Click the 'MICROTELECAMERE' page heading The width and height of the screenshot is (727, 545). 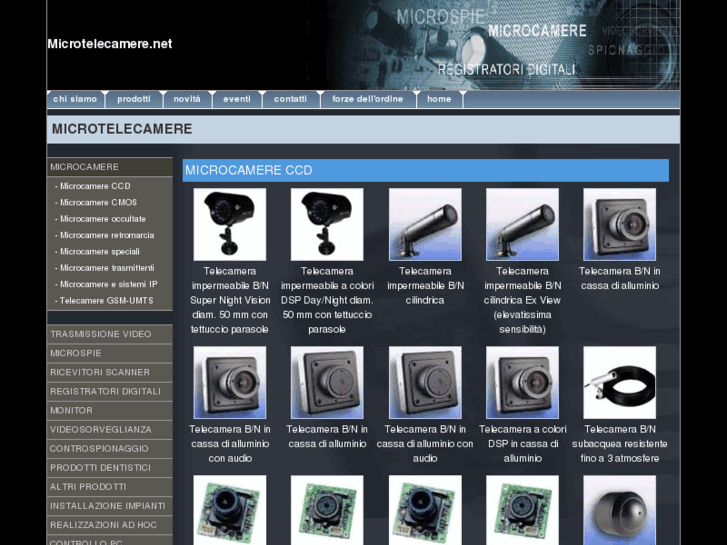point(122,129)
